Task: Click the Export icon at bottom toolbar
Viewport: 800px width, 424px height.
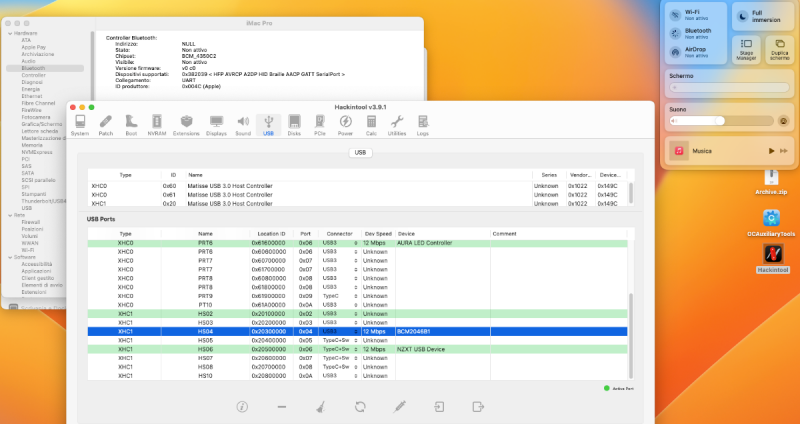Action: 477,407
